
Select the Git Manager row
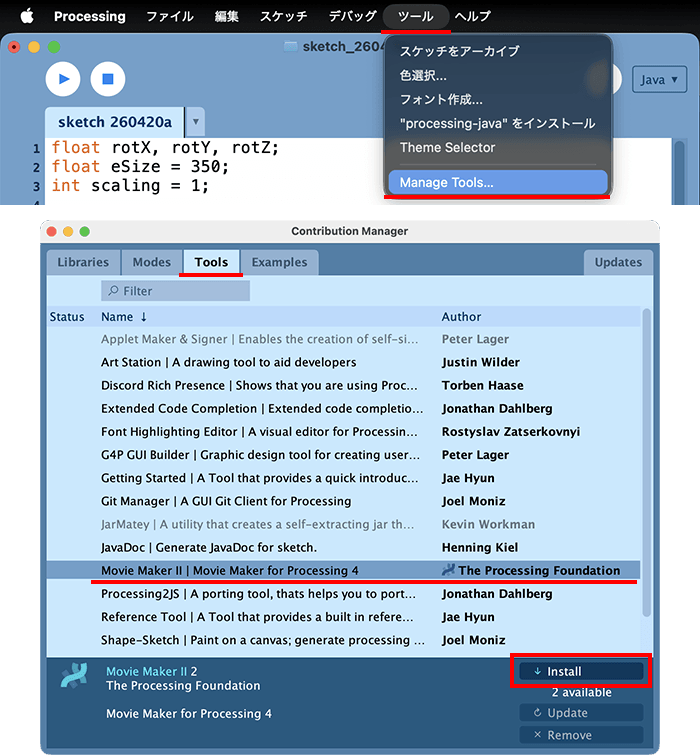(343, 501)
